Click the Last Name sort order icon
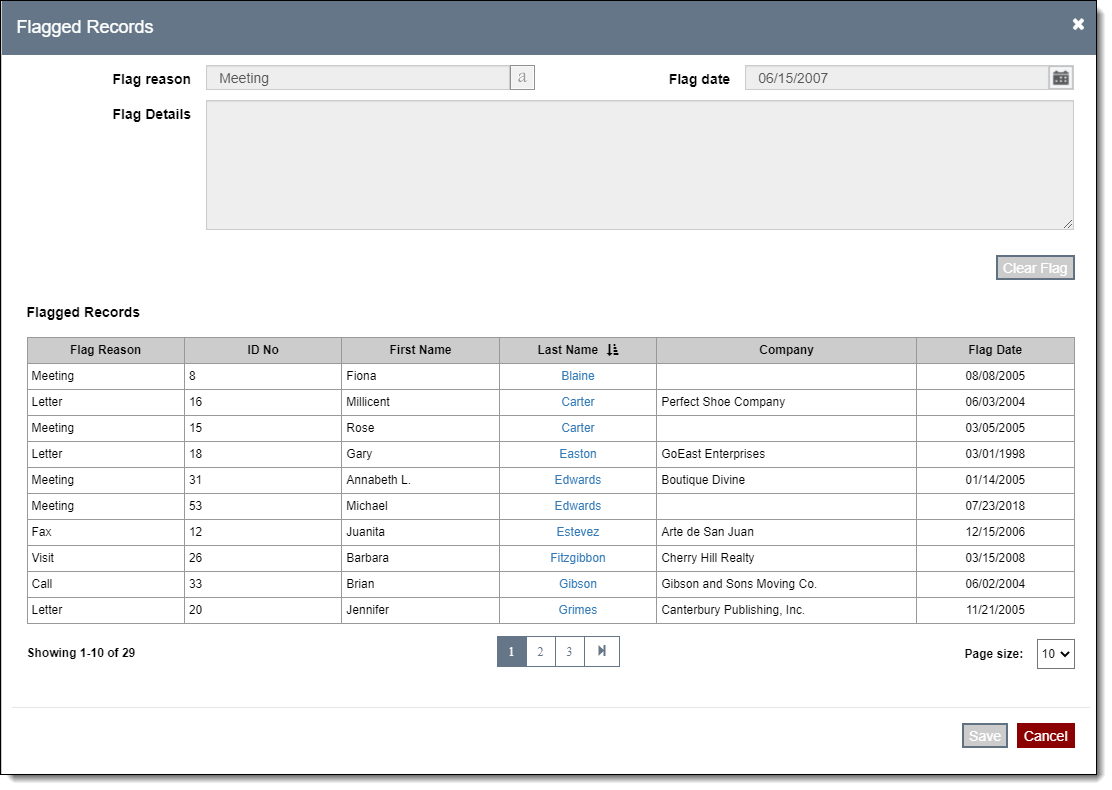1112x790 pixels. (x=613, y=350)
